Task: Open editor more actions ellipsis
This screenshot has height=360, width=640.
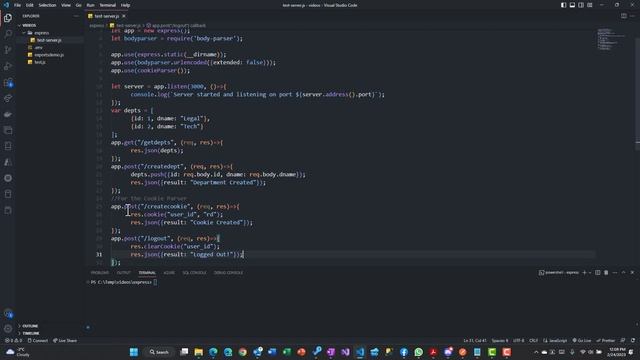Action: pyautogui.click(x=632, y=16)
